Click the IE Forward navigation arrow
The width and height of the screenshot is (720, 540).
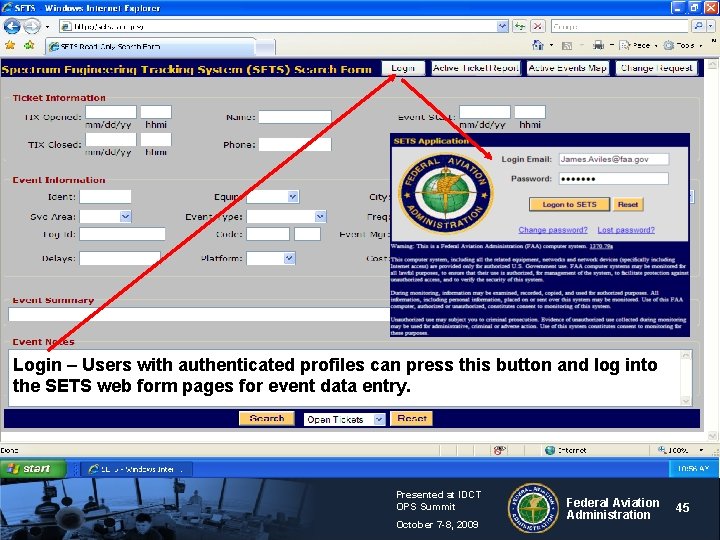(x=31, y=26)
